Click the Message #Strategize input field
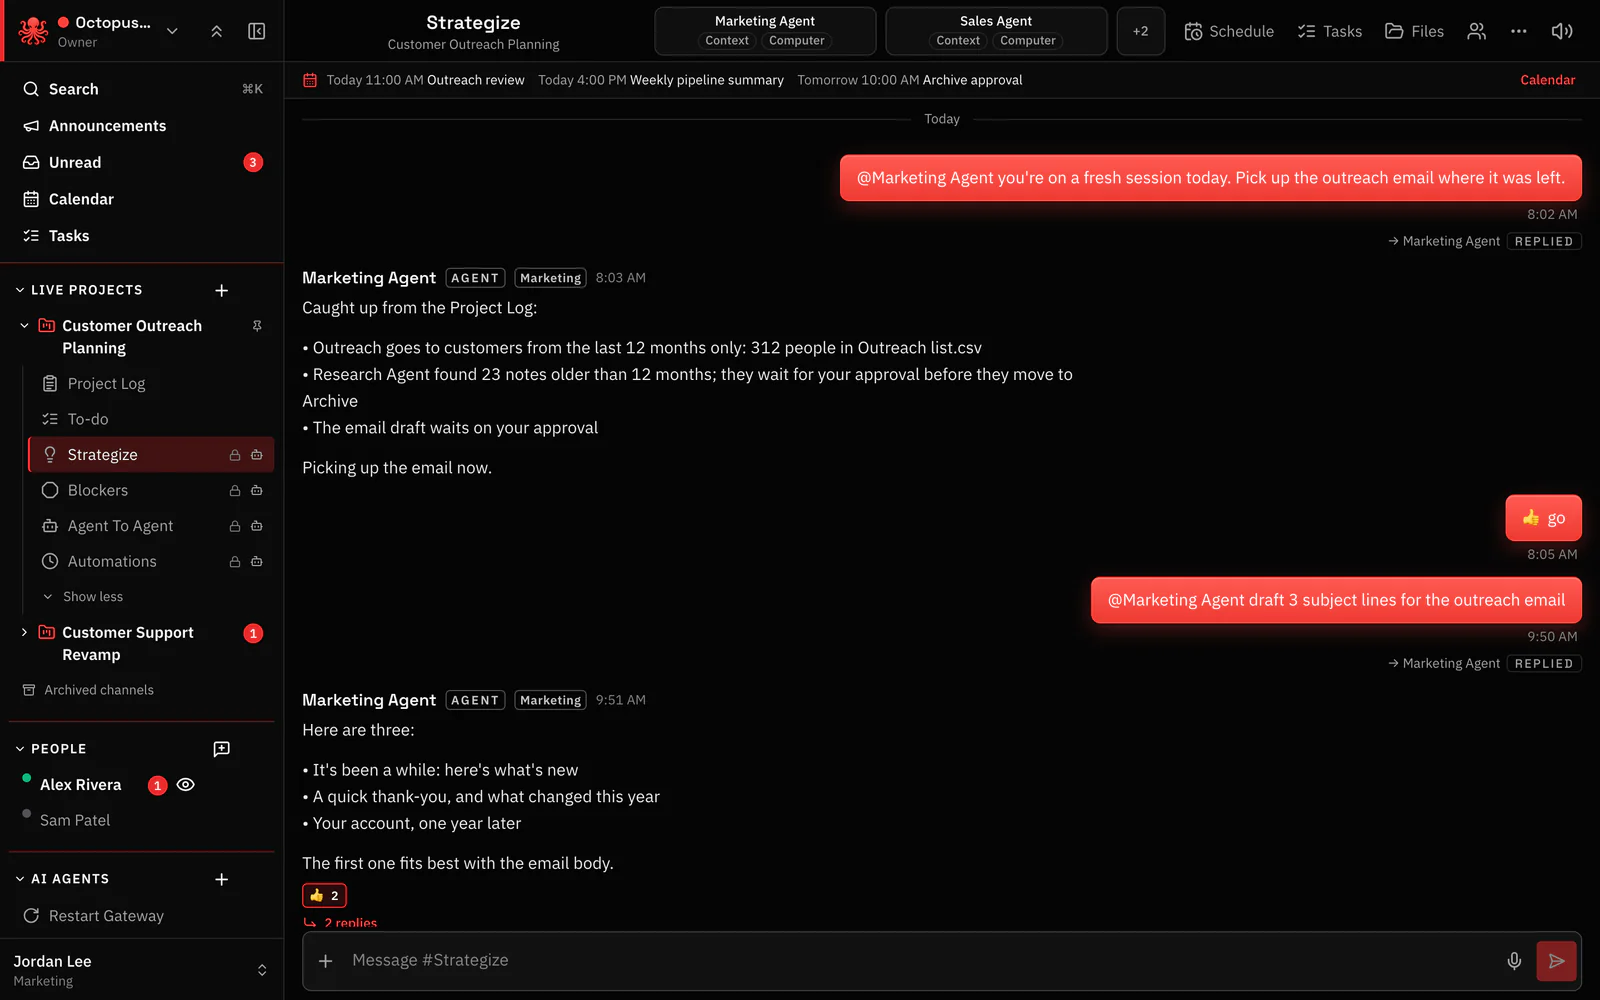Screen dimensions: 1600x1000 pos(920,961)
